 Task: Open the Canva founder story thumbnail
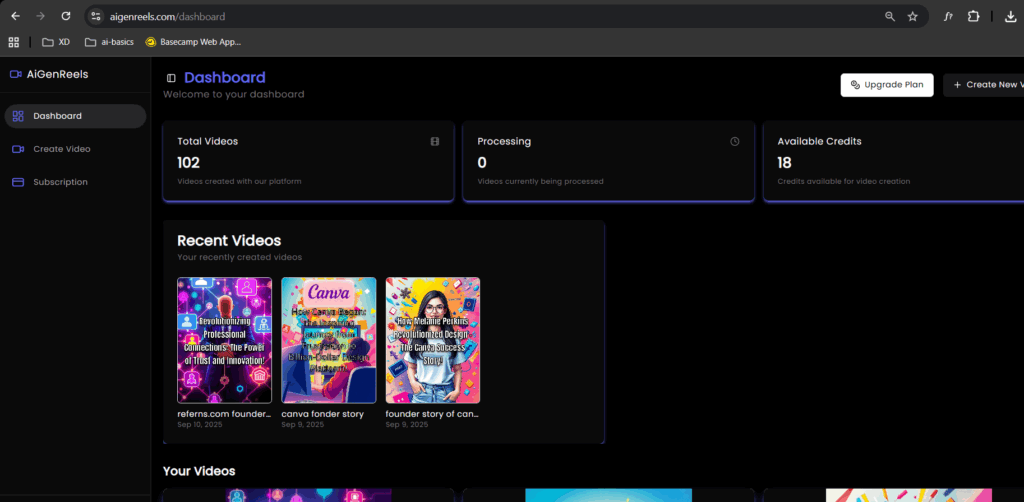pyautogui.click(x=329, y=340)
